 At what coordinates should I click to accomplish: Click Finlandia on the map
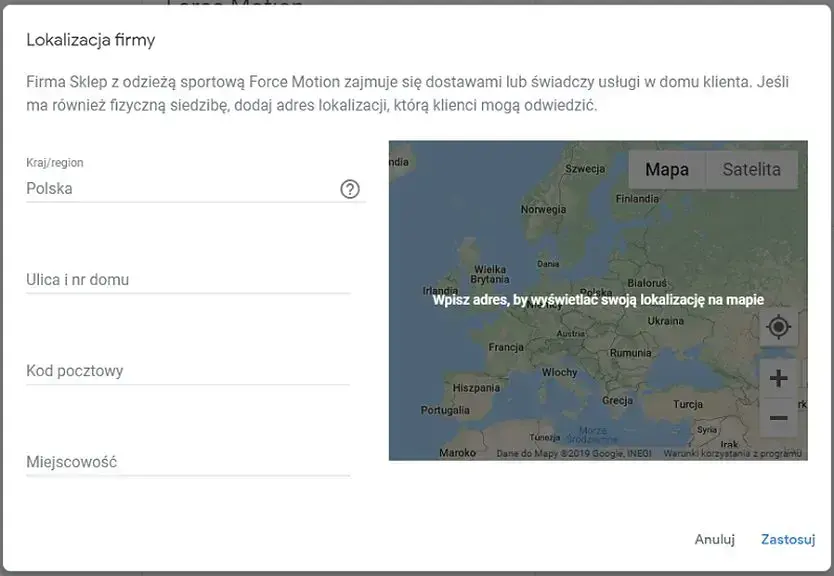[637, 198]
